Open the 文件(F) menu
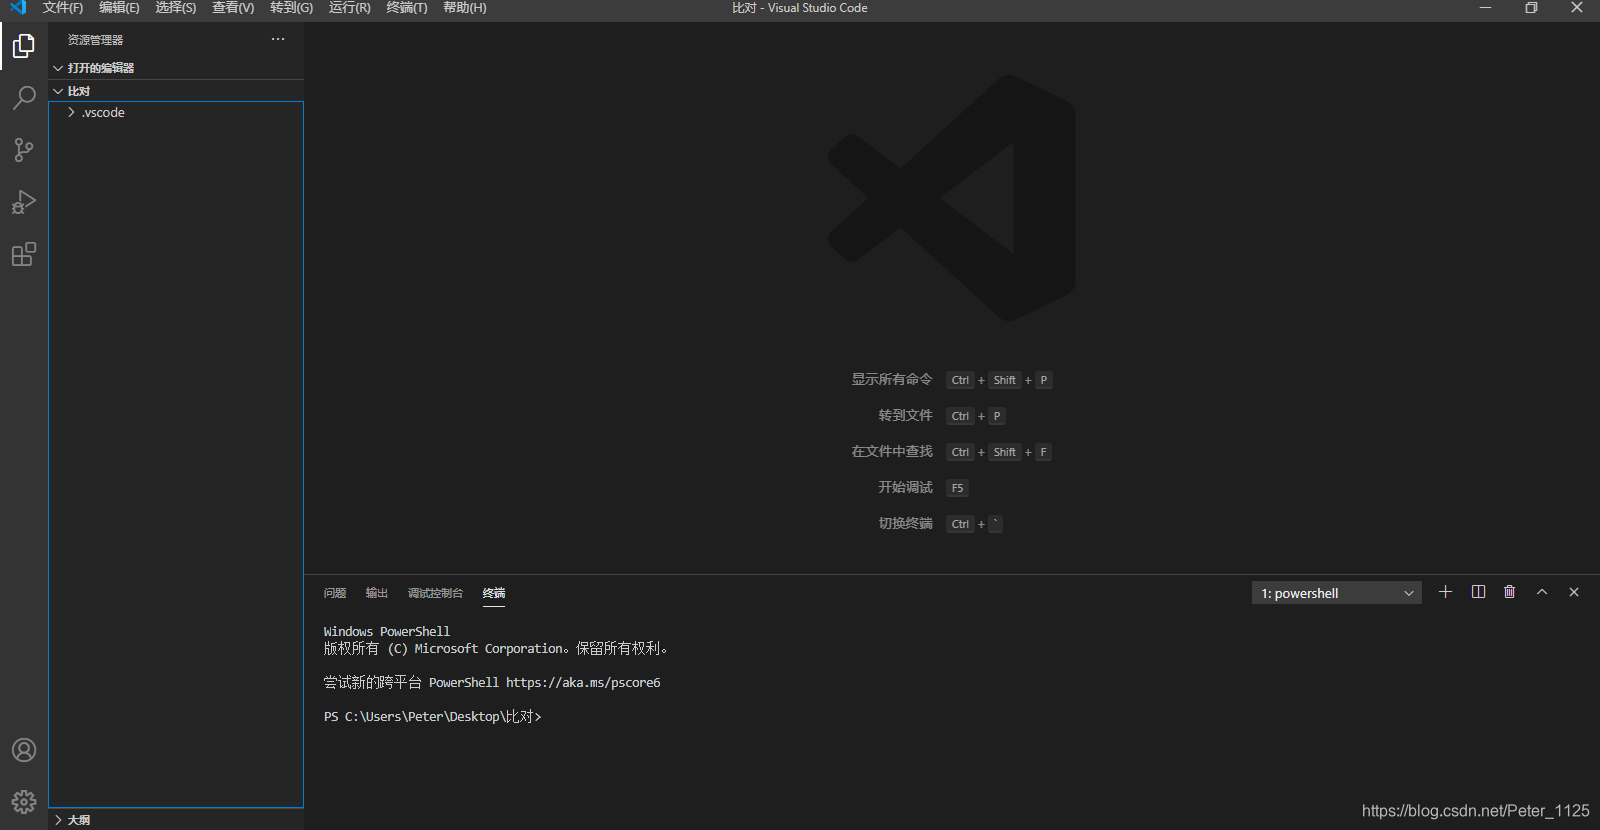 click(x=63, y=7)
